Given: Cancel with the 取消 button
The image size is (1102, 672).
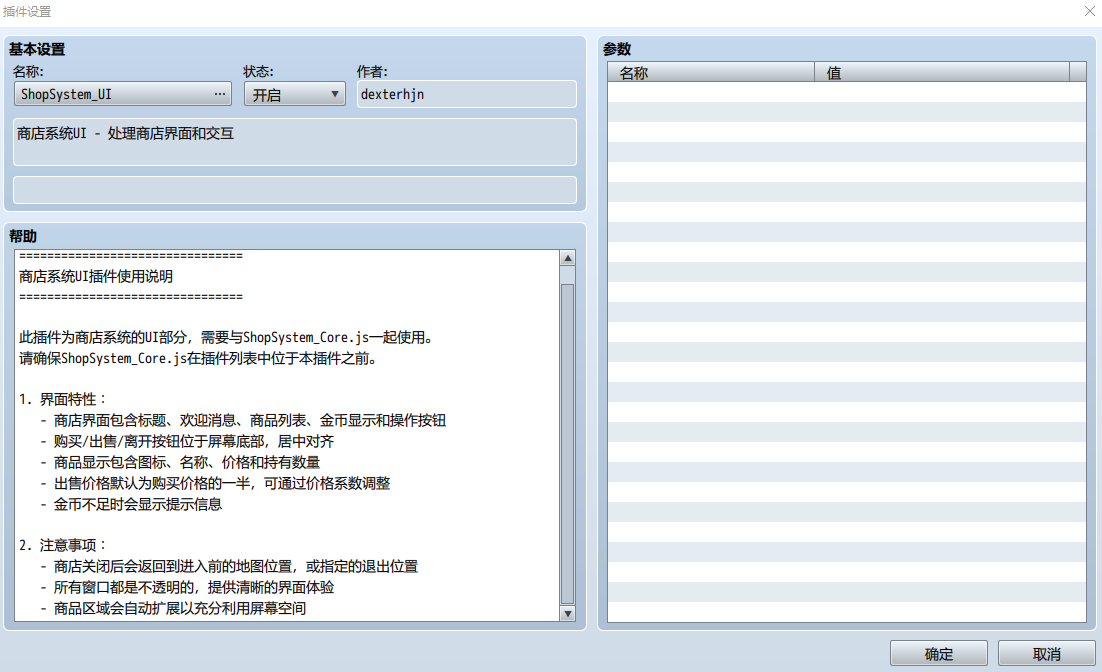Looking at the screenshot, I should 1046,654.
